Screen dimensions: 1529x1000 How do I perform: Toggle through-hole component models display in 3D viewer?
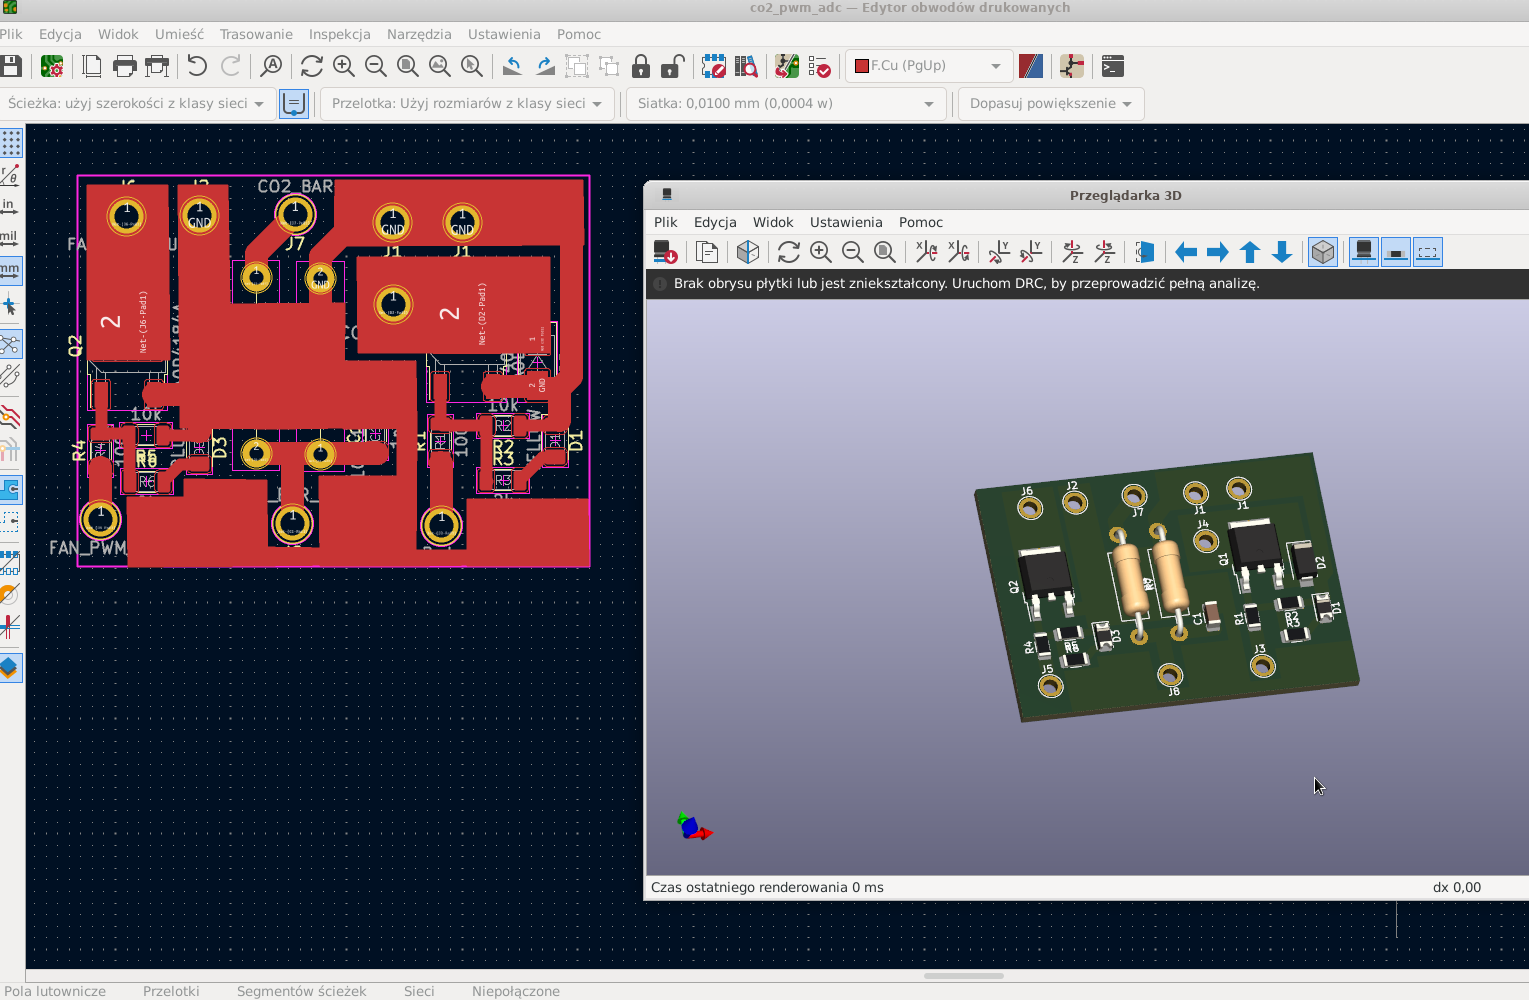pyautogui.click(x=1363, y=252)
